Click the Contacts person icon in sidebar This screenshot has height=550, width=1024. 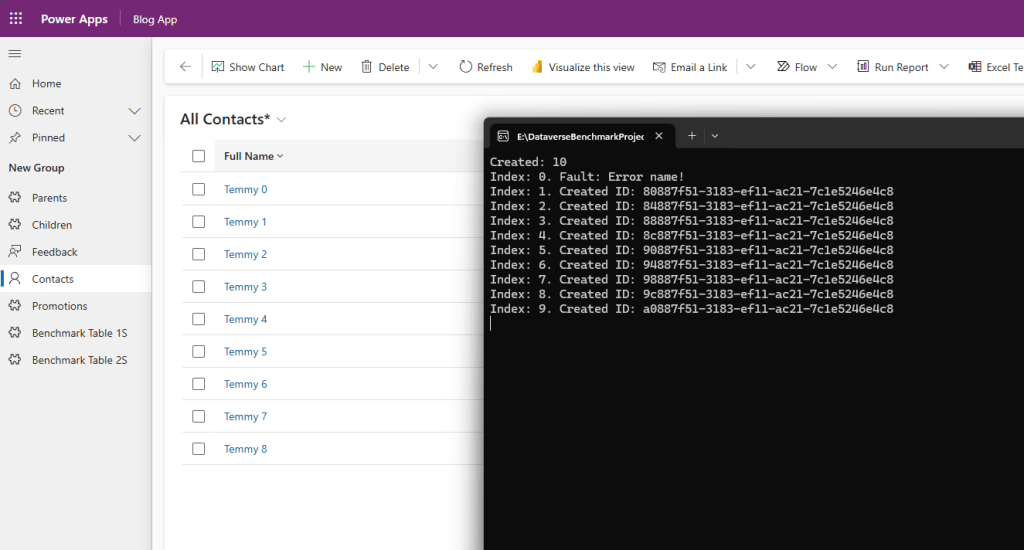click(15, 279)
